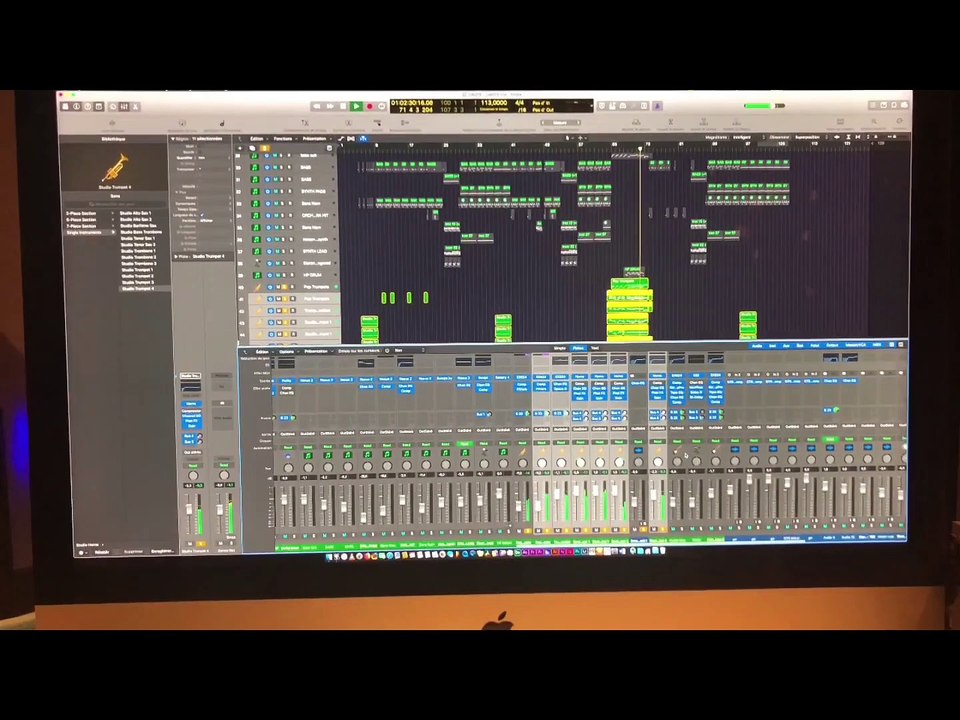Mute the SYNTH PADS track

[277, 192]
